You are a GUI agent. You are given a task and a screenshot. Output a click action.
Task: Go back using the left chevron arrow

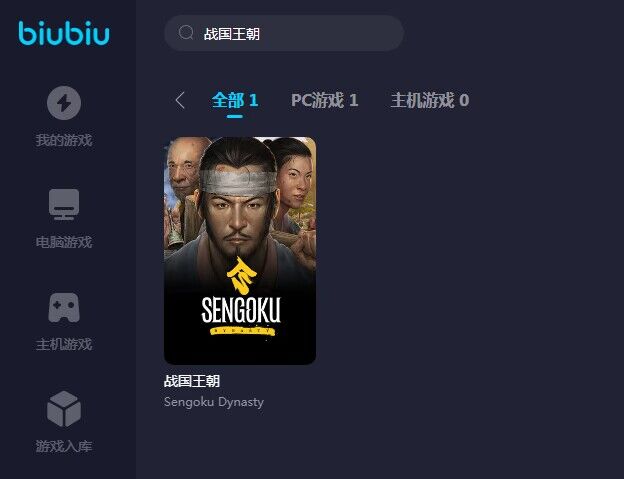coord(180,100)
